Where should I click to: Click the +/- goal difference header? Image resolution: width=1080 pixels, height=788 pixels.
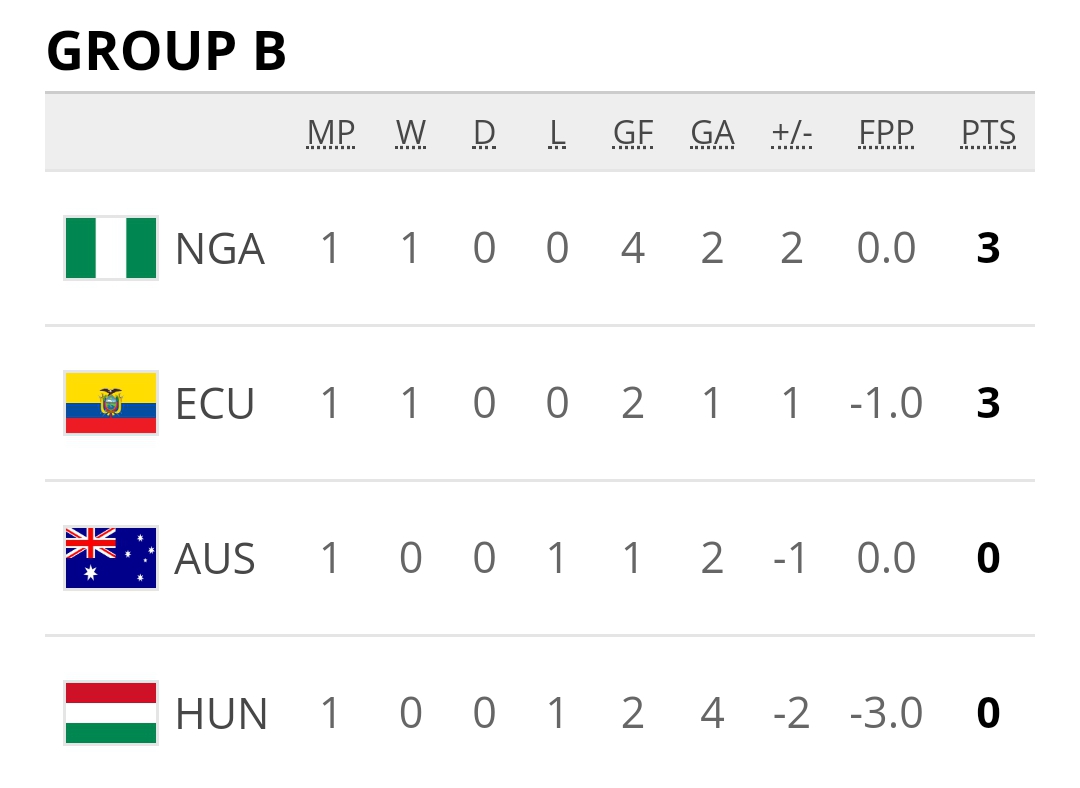pos(791,133)
